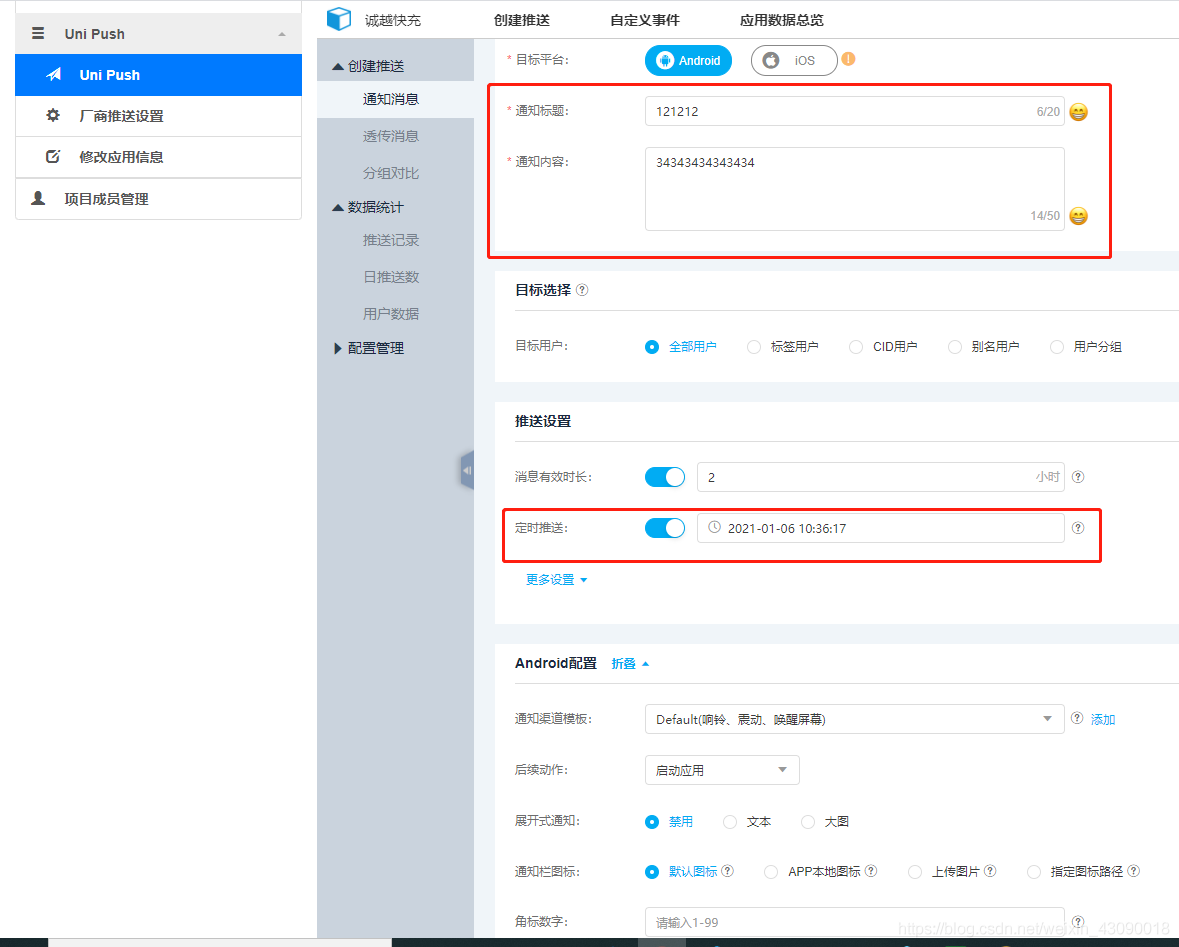Click help icon beside 上传图片 option
This screenshot has height=947, width=1179.
coord(990,870)
